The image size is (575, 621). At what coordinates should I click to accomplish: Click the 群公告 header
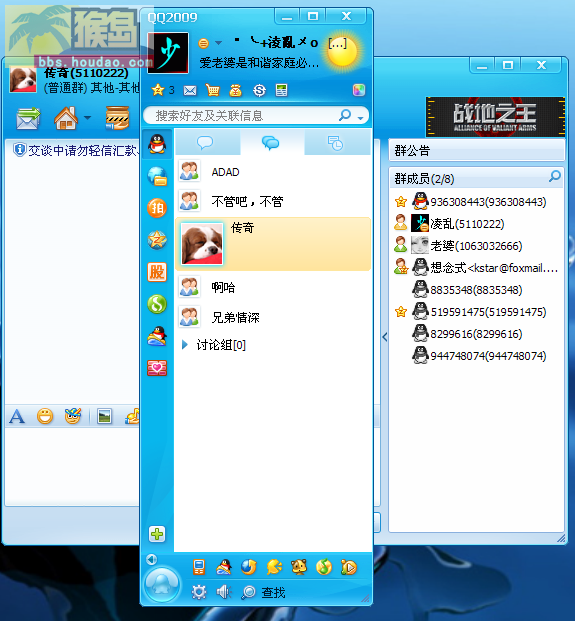pos(477,150)
